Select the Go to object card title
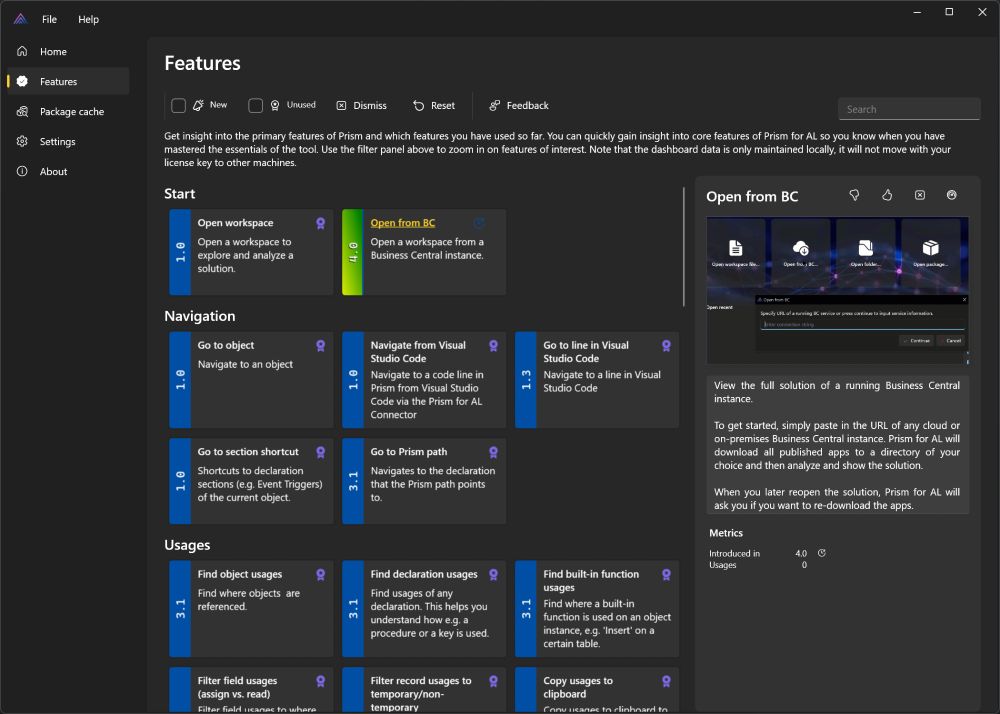This screenshot has width=1000, height=714. coord(226,345)
